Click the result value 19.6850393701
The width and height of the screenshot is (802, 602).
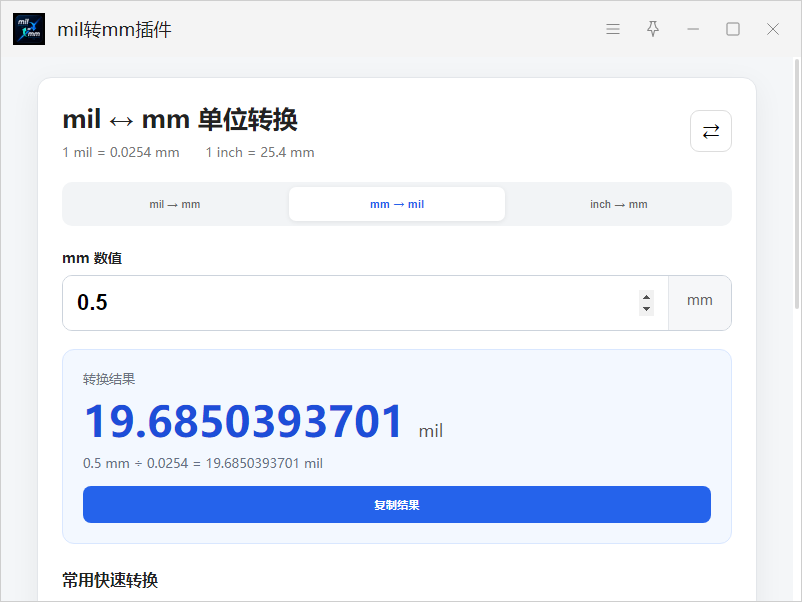pos(243,421)
